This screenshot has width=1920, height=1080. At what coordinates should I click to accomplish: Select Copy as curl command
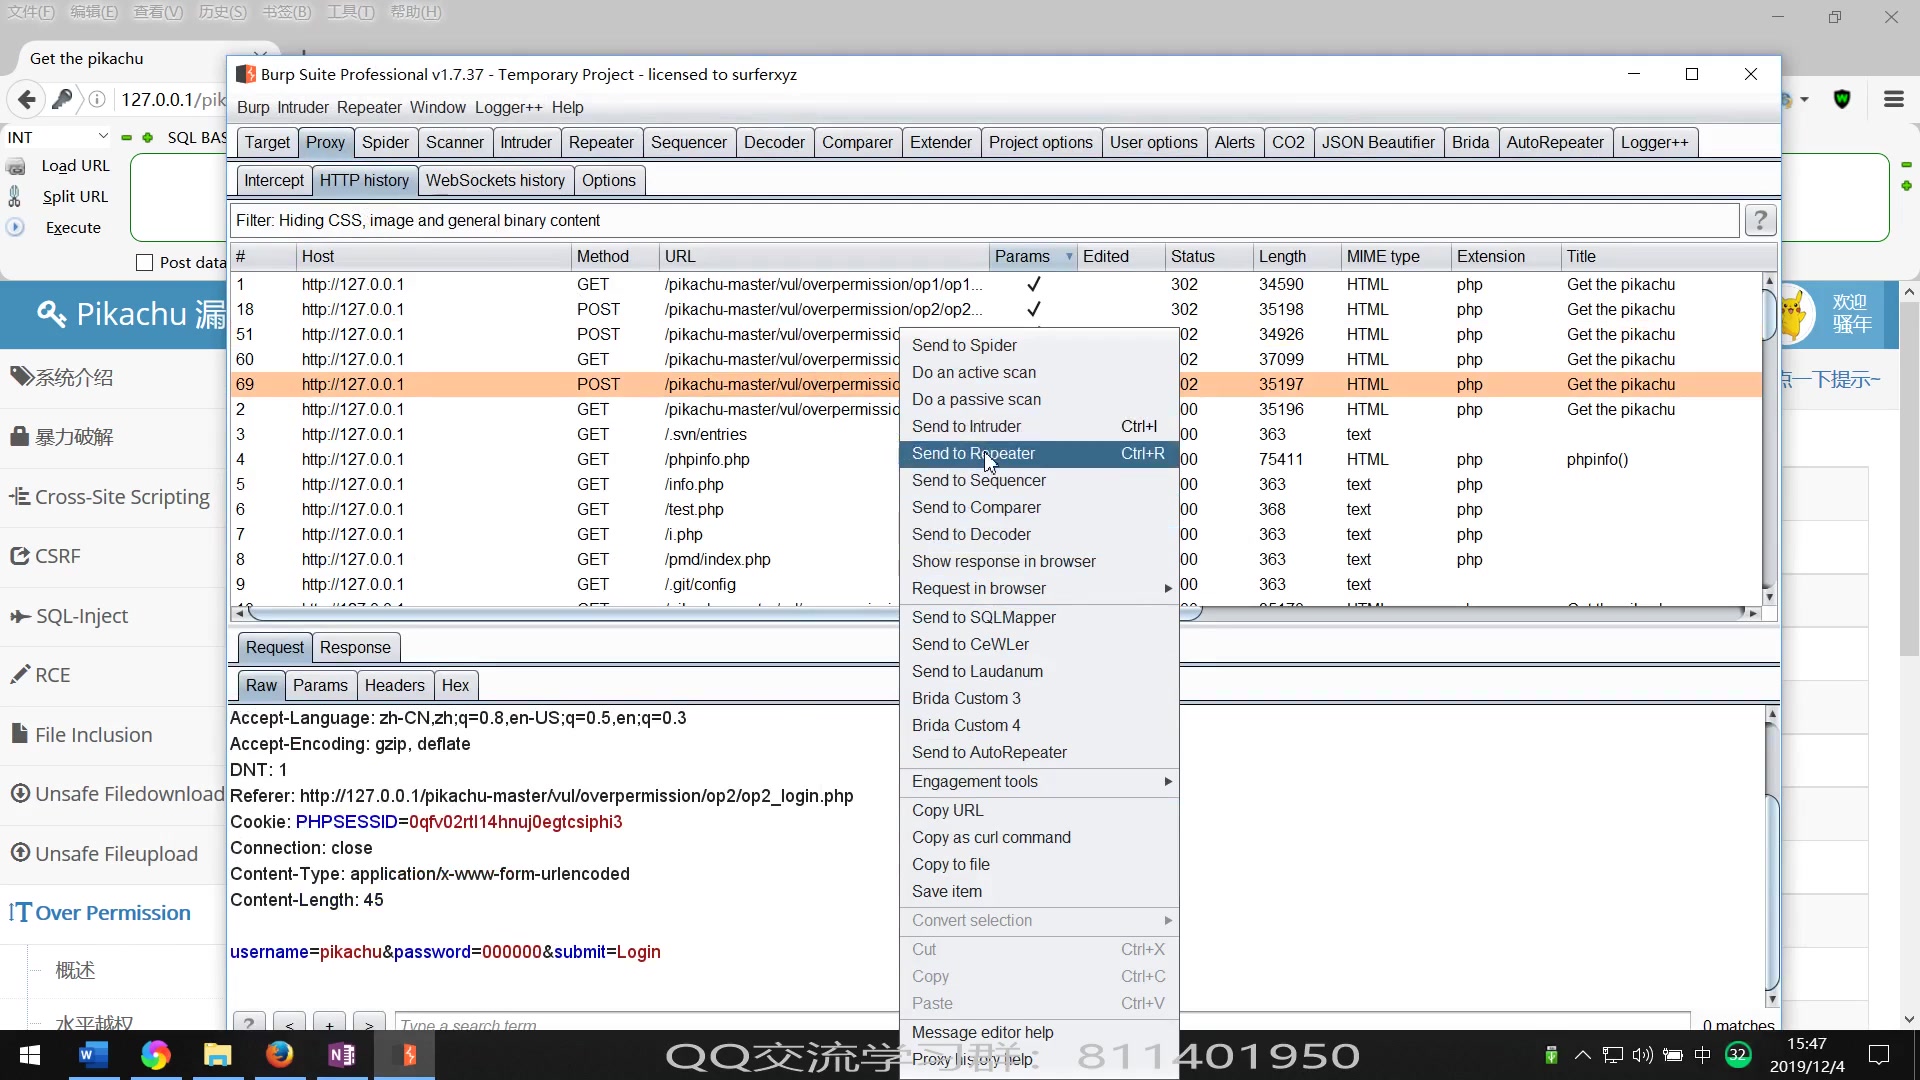(x=1040, y=837)
